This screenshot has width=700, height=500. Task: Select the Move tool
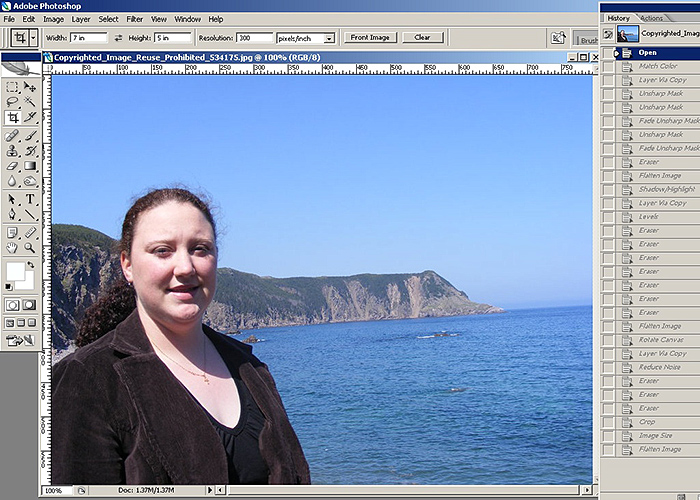pos(29,87)
